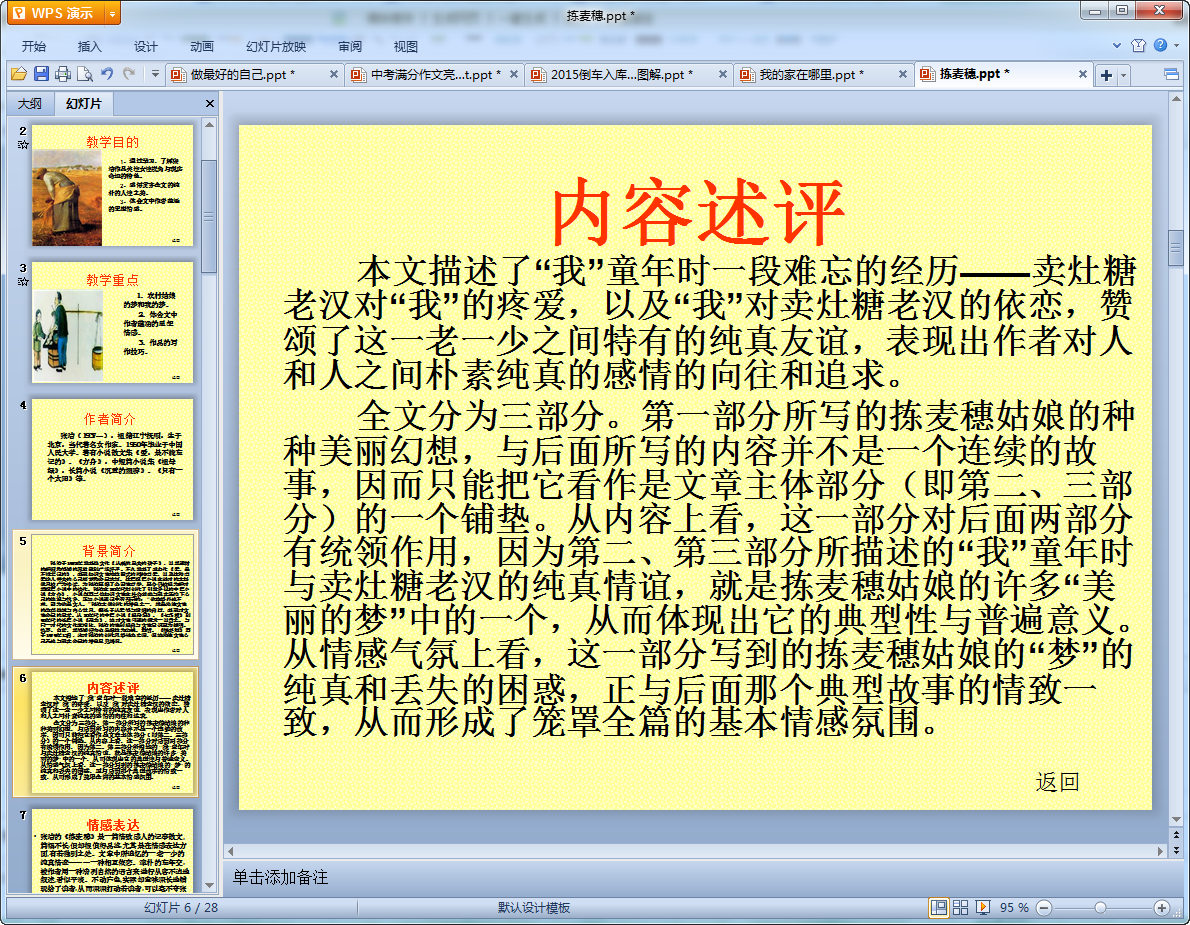Expand the new tab dropdown arrow
The width and height of the screenshot is (1190, 925).
pyautogui.click(x=1123, y=74)
